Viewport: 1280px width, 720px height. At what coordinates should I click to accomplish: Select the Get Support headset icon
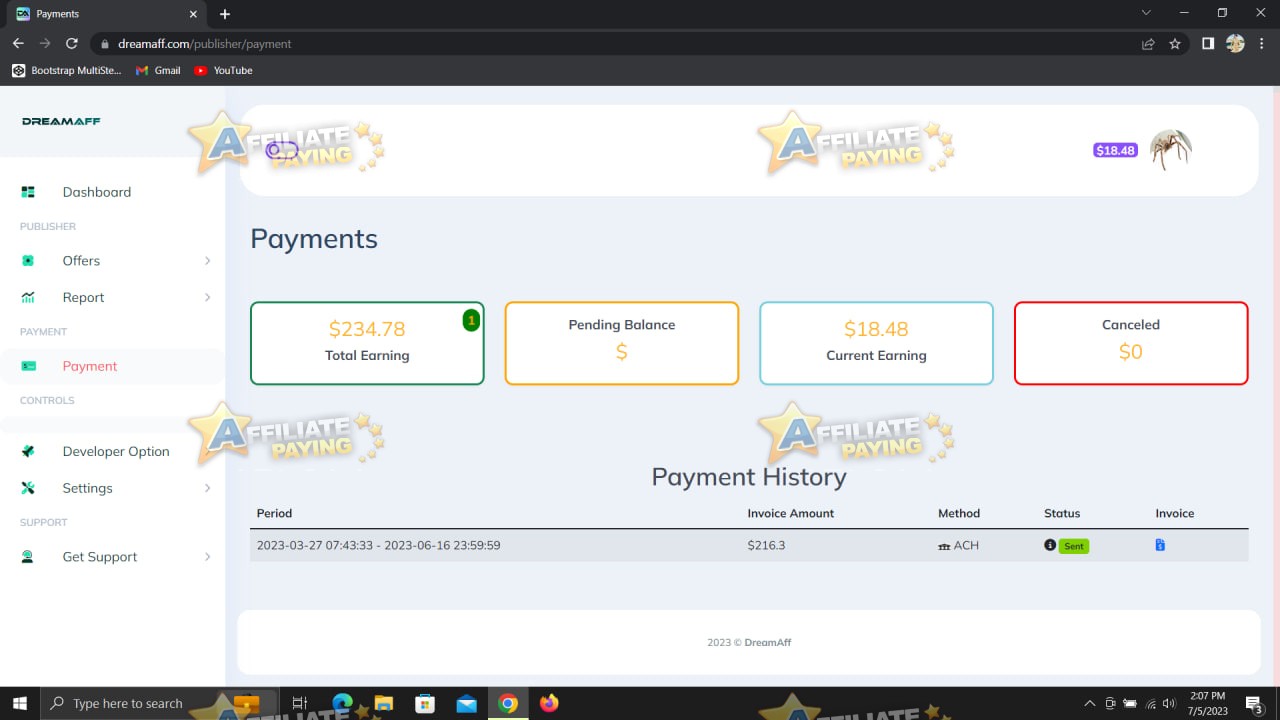[x=30, y=556]
